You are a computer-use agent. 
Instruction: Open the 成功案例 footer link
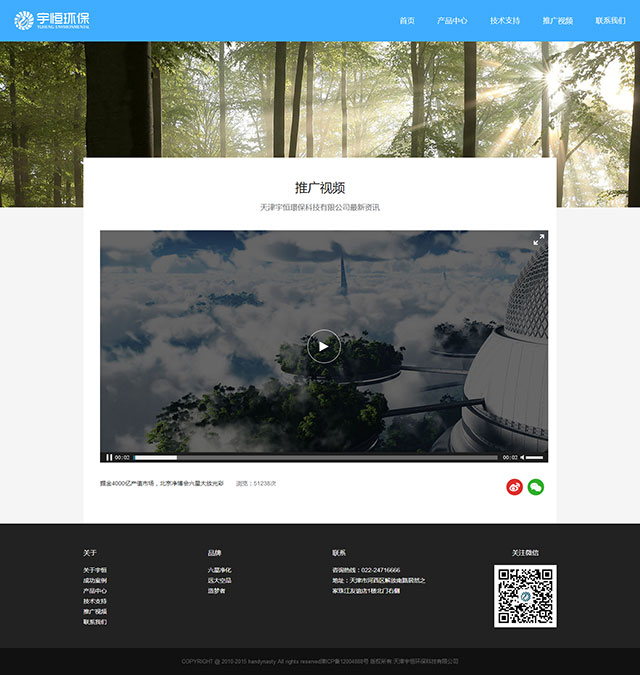(95, 580)
